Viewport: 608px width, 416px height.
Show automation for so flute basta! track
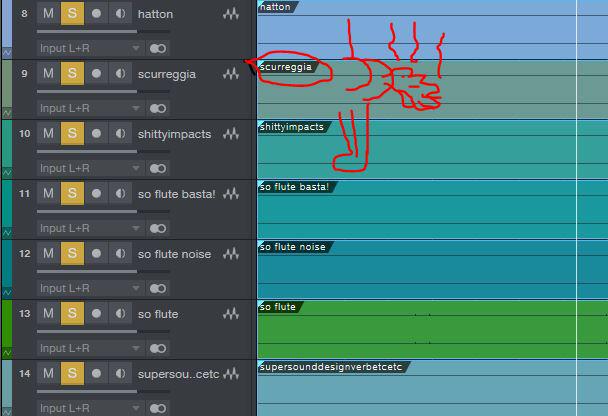coord(7,233)
